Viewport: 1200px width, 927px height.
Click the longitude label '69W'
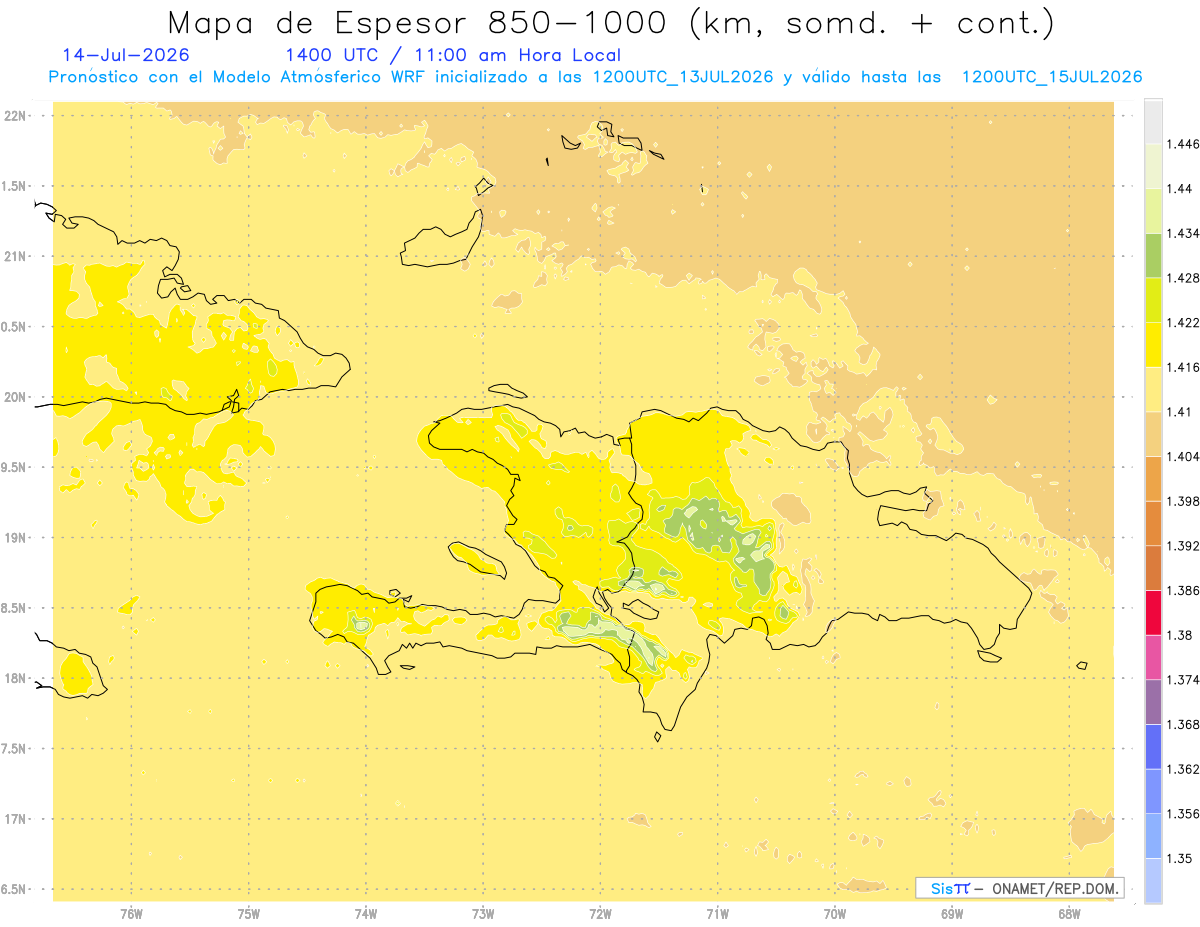tap(952, 914)
